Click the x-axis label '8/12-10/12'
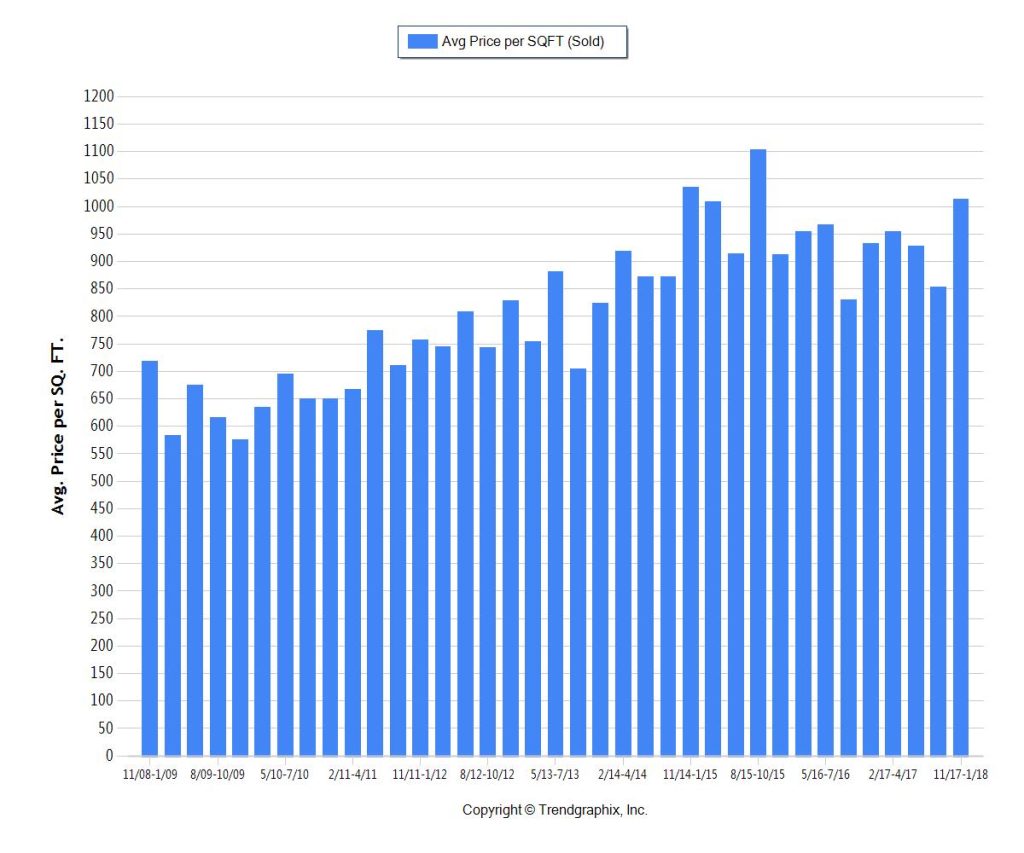1024x853 pixels. [x=487, y=775]
